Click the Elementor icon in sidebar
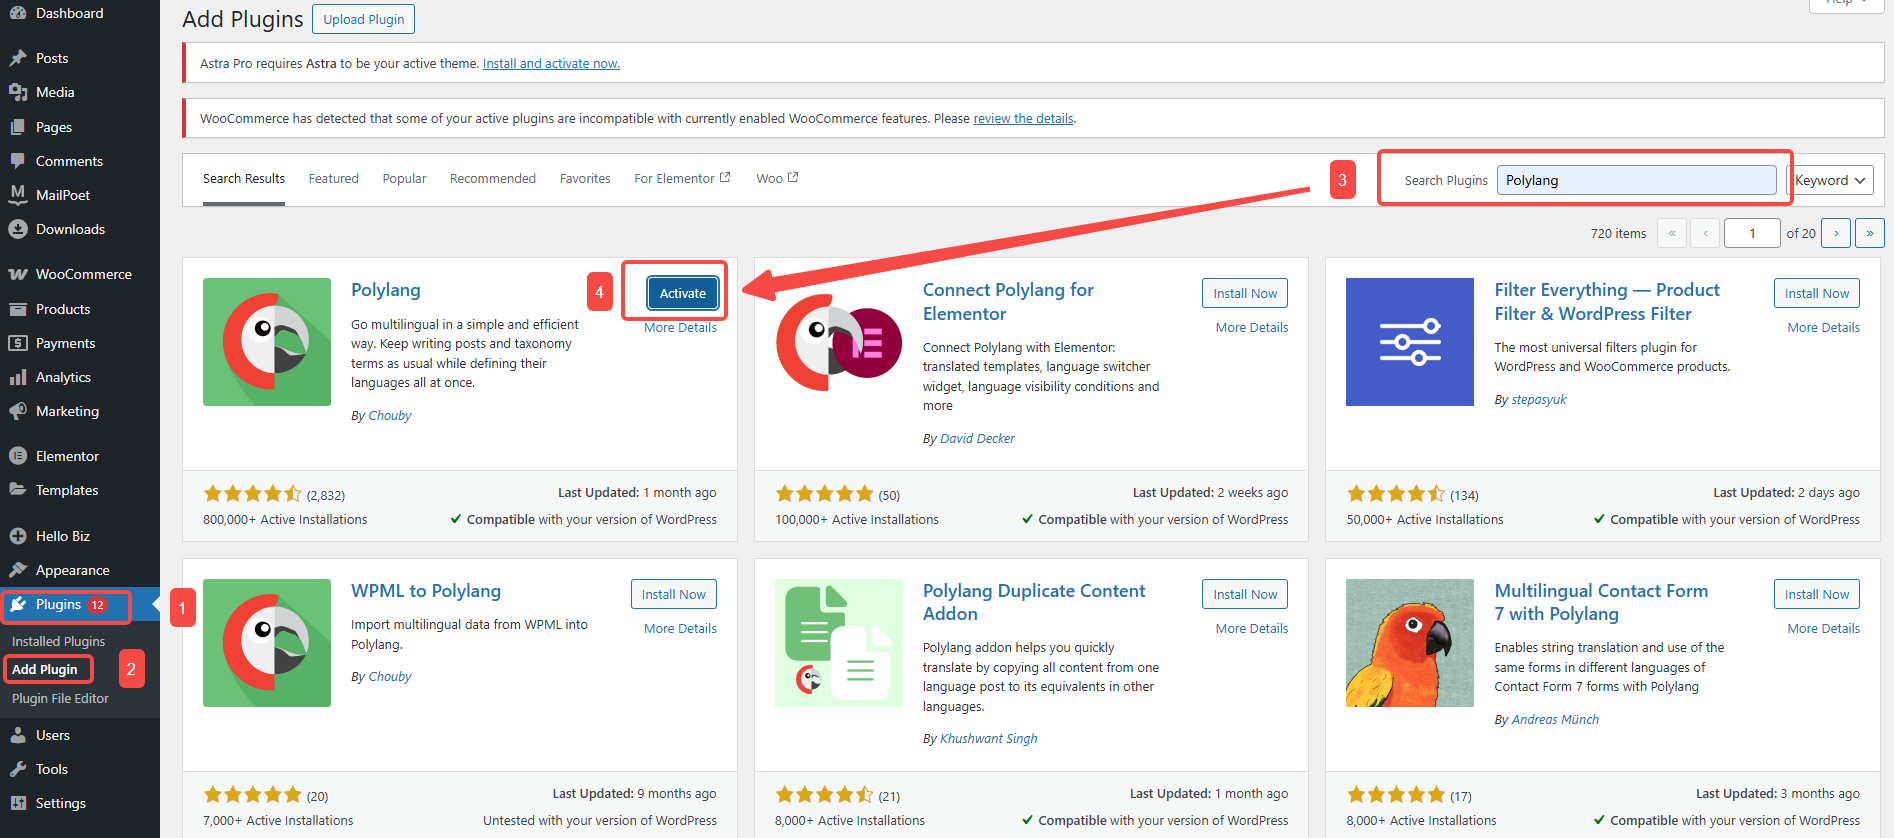Screen dimensions: 1894x838 click(18, 456)
